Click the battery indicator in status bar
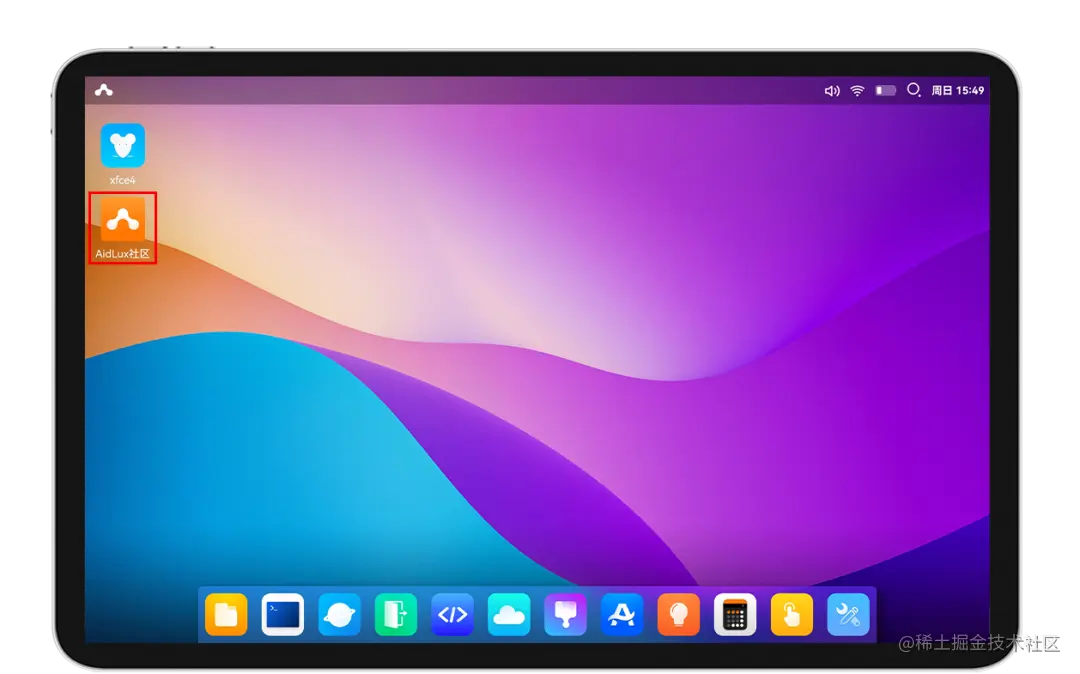The height and width of the screenshot is (674, 1080). click(886, 90)
